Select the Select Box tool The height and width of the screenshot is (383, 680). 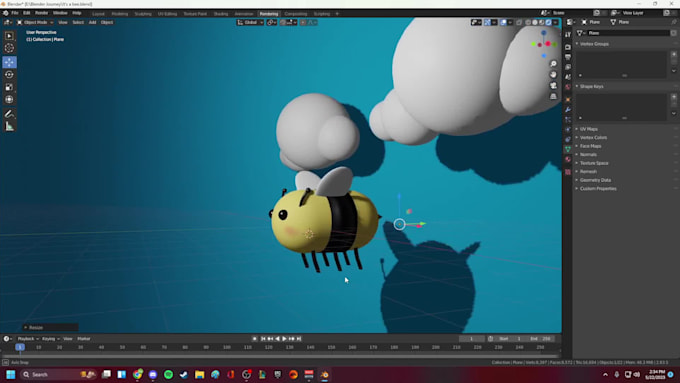pyautogui.click(x=9, y=36)
